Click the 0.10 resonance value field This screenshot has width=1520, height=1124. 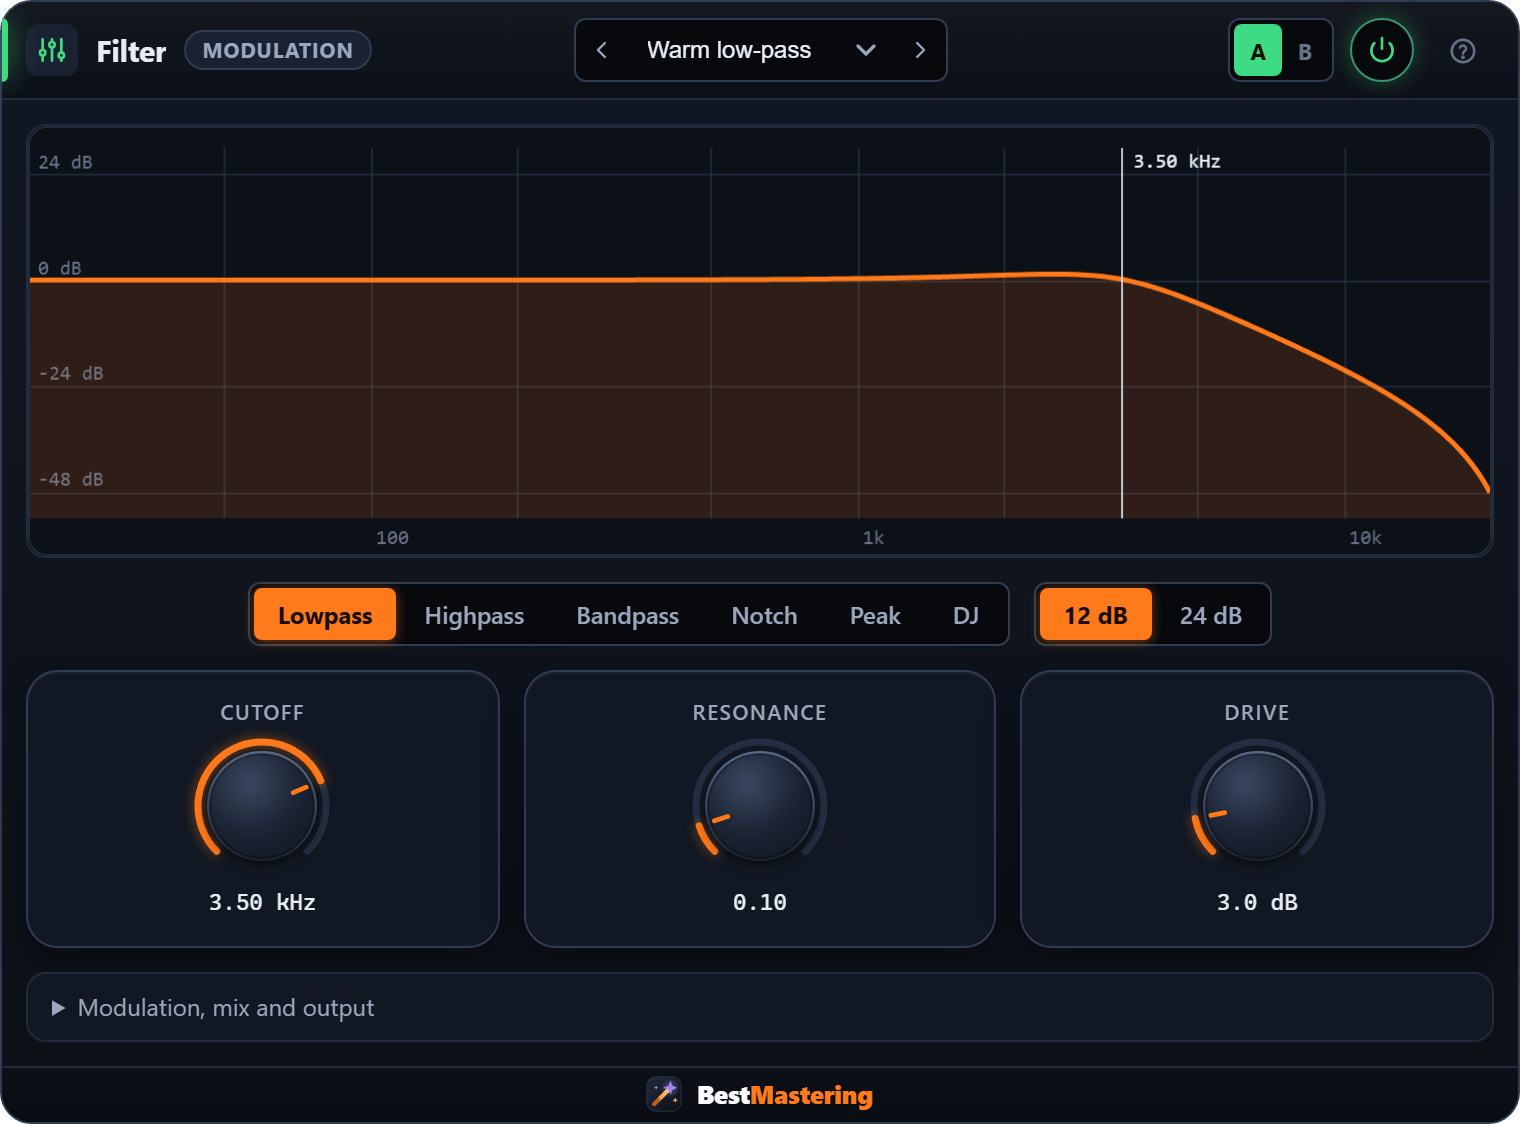coord(760,902)
